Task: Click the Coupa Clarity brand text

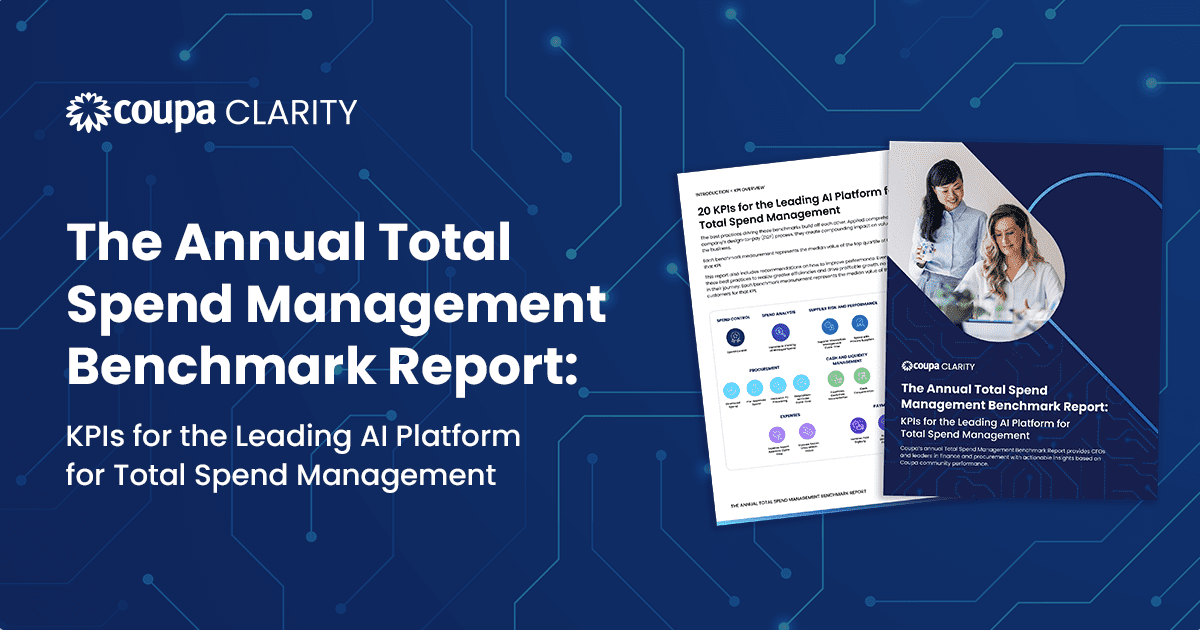Action: click(228, 112)
